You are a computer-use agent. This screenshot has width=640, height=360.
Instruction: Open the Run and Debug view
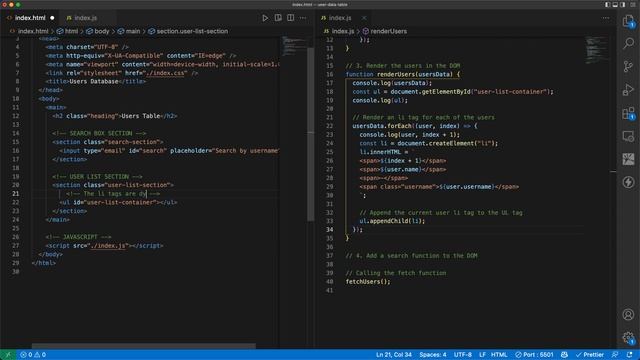click(x=629, y=89)
